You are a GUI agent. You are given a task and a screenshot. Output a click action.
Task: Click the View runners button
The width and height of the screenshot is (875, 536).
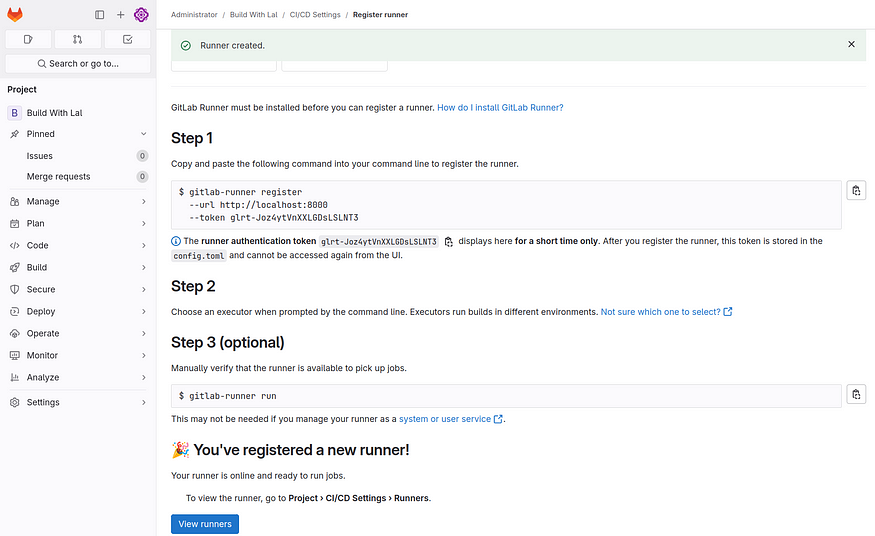(x=205, y=524)
